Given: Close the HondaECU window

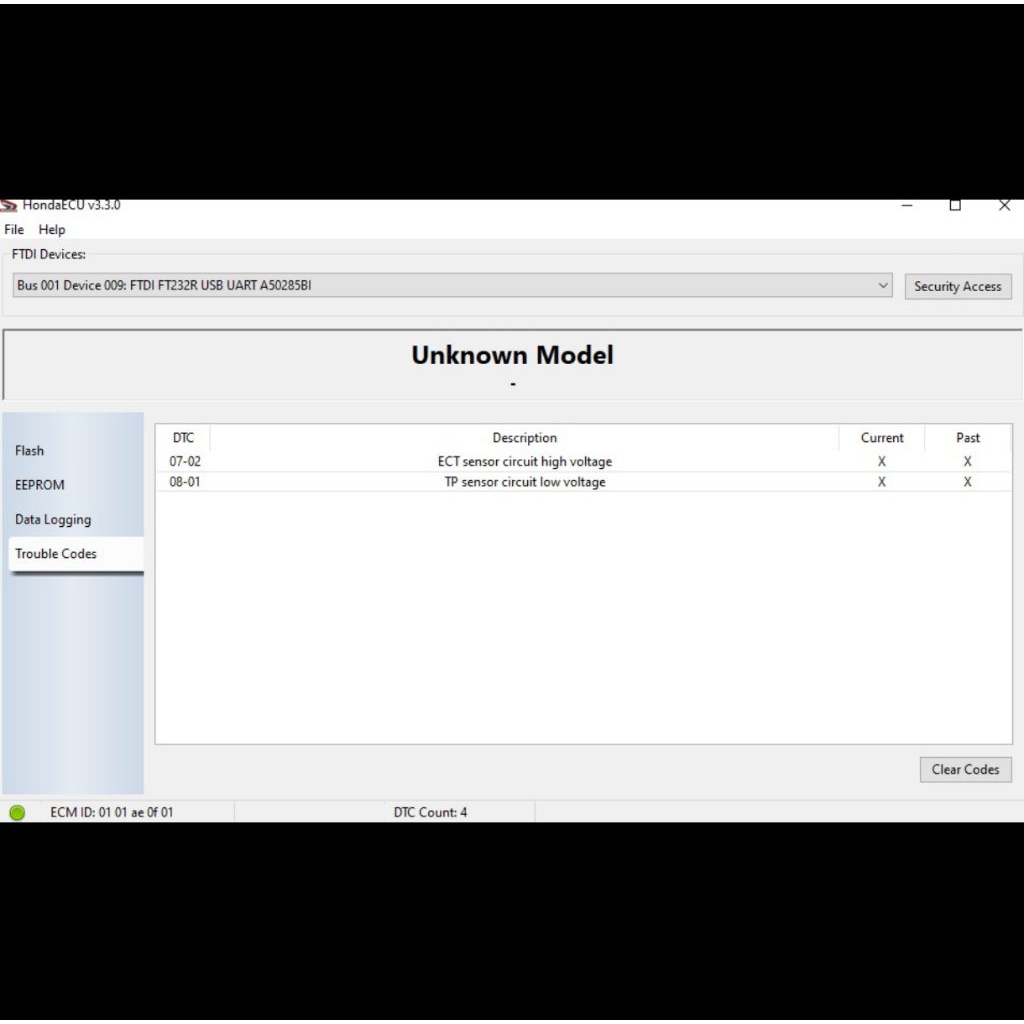Looking at the screenshot, I should [x=1004, y=205].
